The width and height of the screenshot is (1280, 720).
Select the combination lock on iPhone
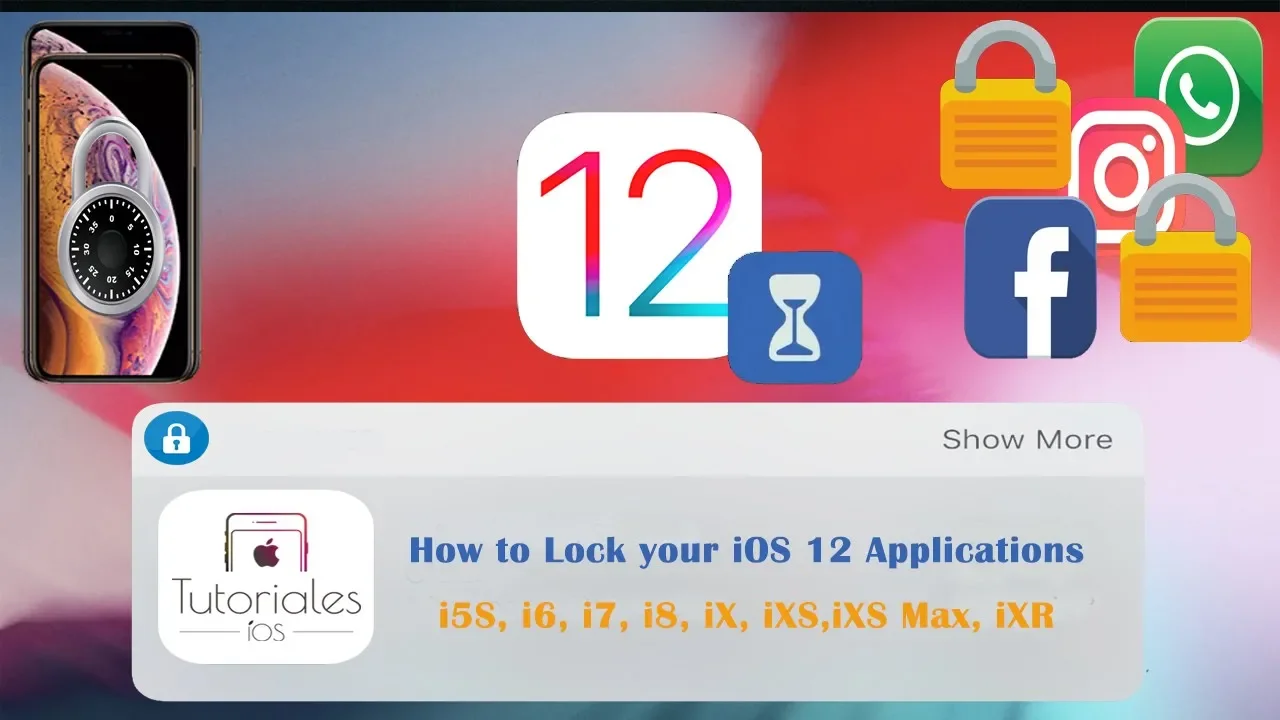point(111,218)
